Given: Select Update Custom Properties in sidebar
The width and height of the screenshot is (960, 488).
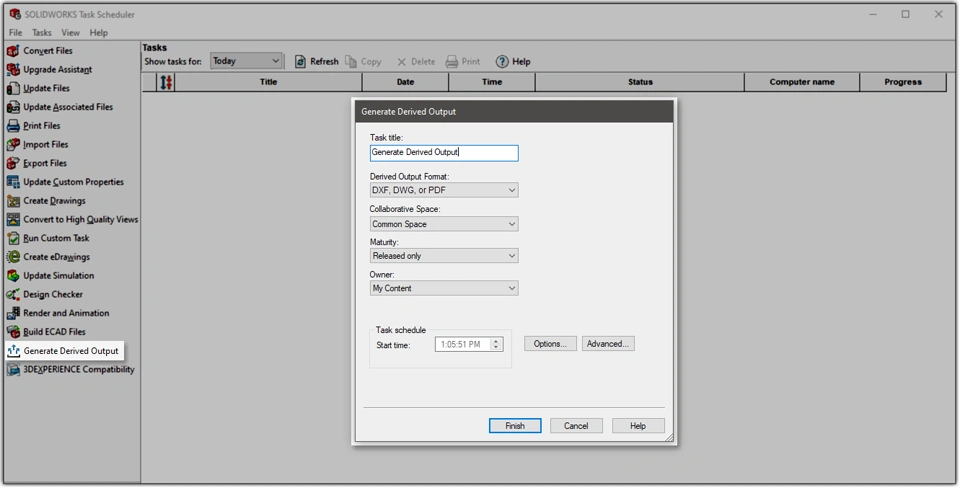Looking at the screenshot, I should tap(73, 182).
